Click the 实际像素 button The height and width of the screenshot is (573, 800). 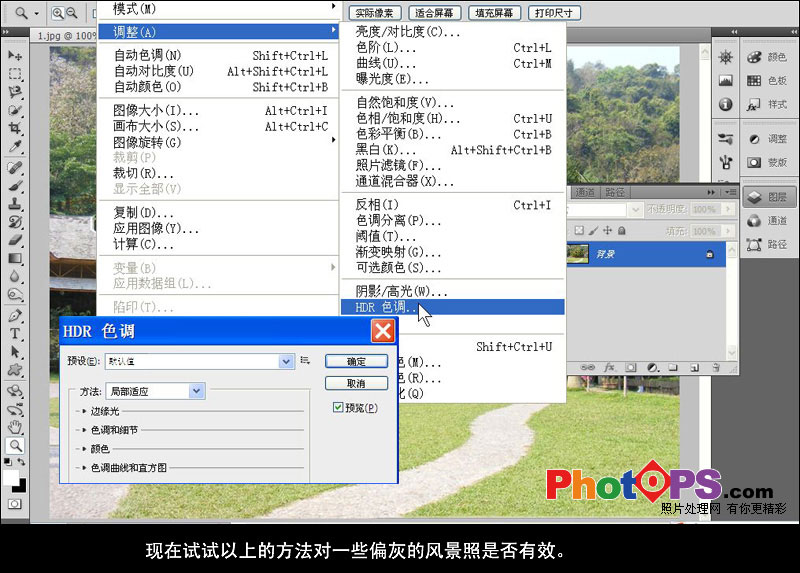(x=375, y=13)
